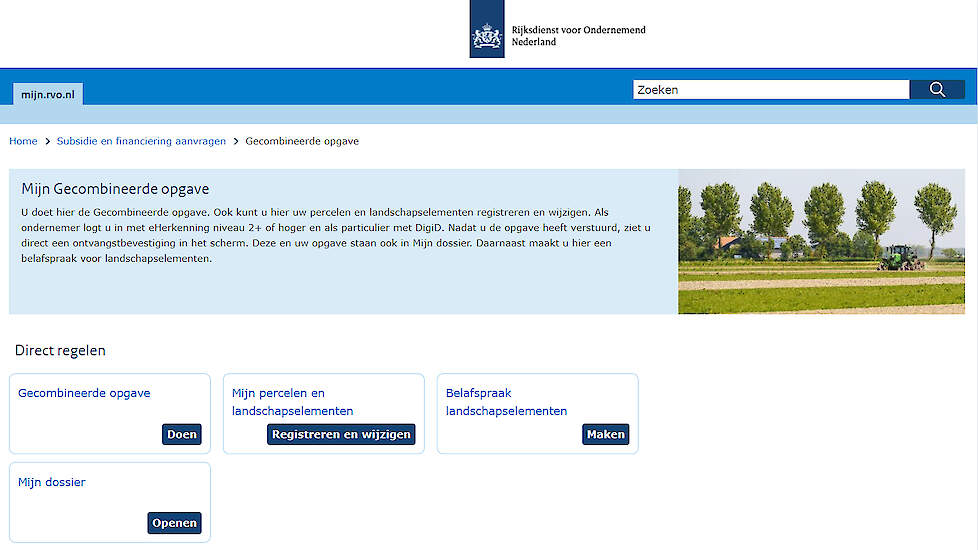This screenshot has height=550, width=978.
Task: Go to Home in breadcrumb
Action: [x=23, y=141]
